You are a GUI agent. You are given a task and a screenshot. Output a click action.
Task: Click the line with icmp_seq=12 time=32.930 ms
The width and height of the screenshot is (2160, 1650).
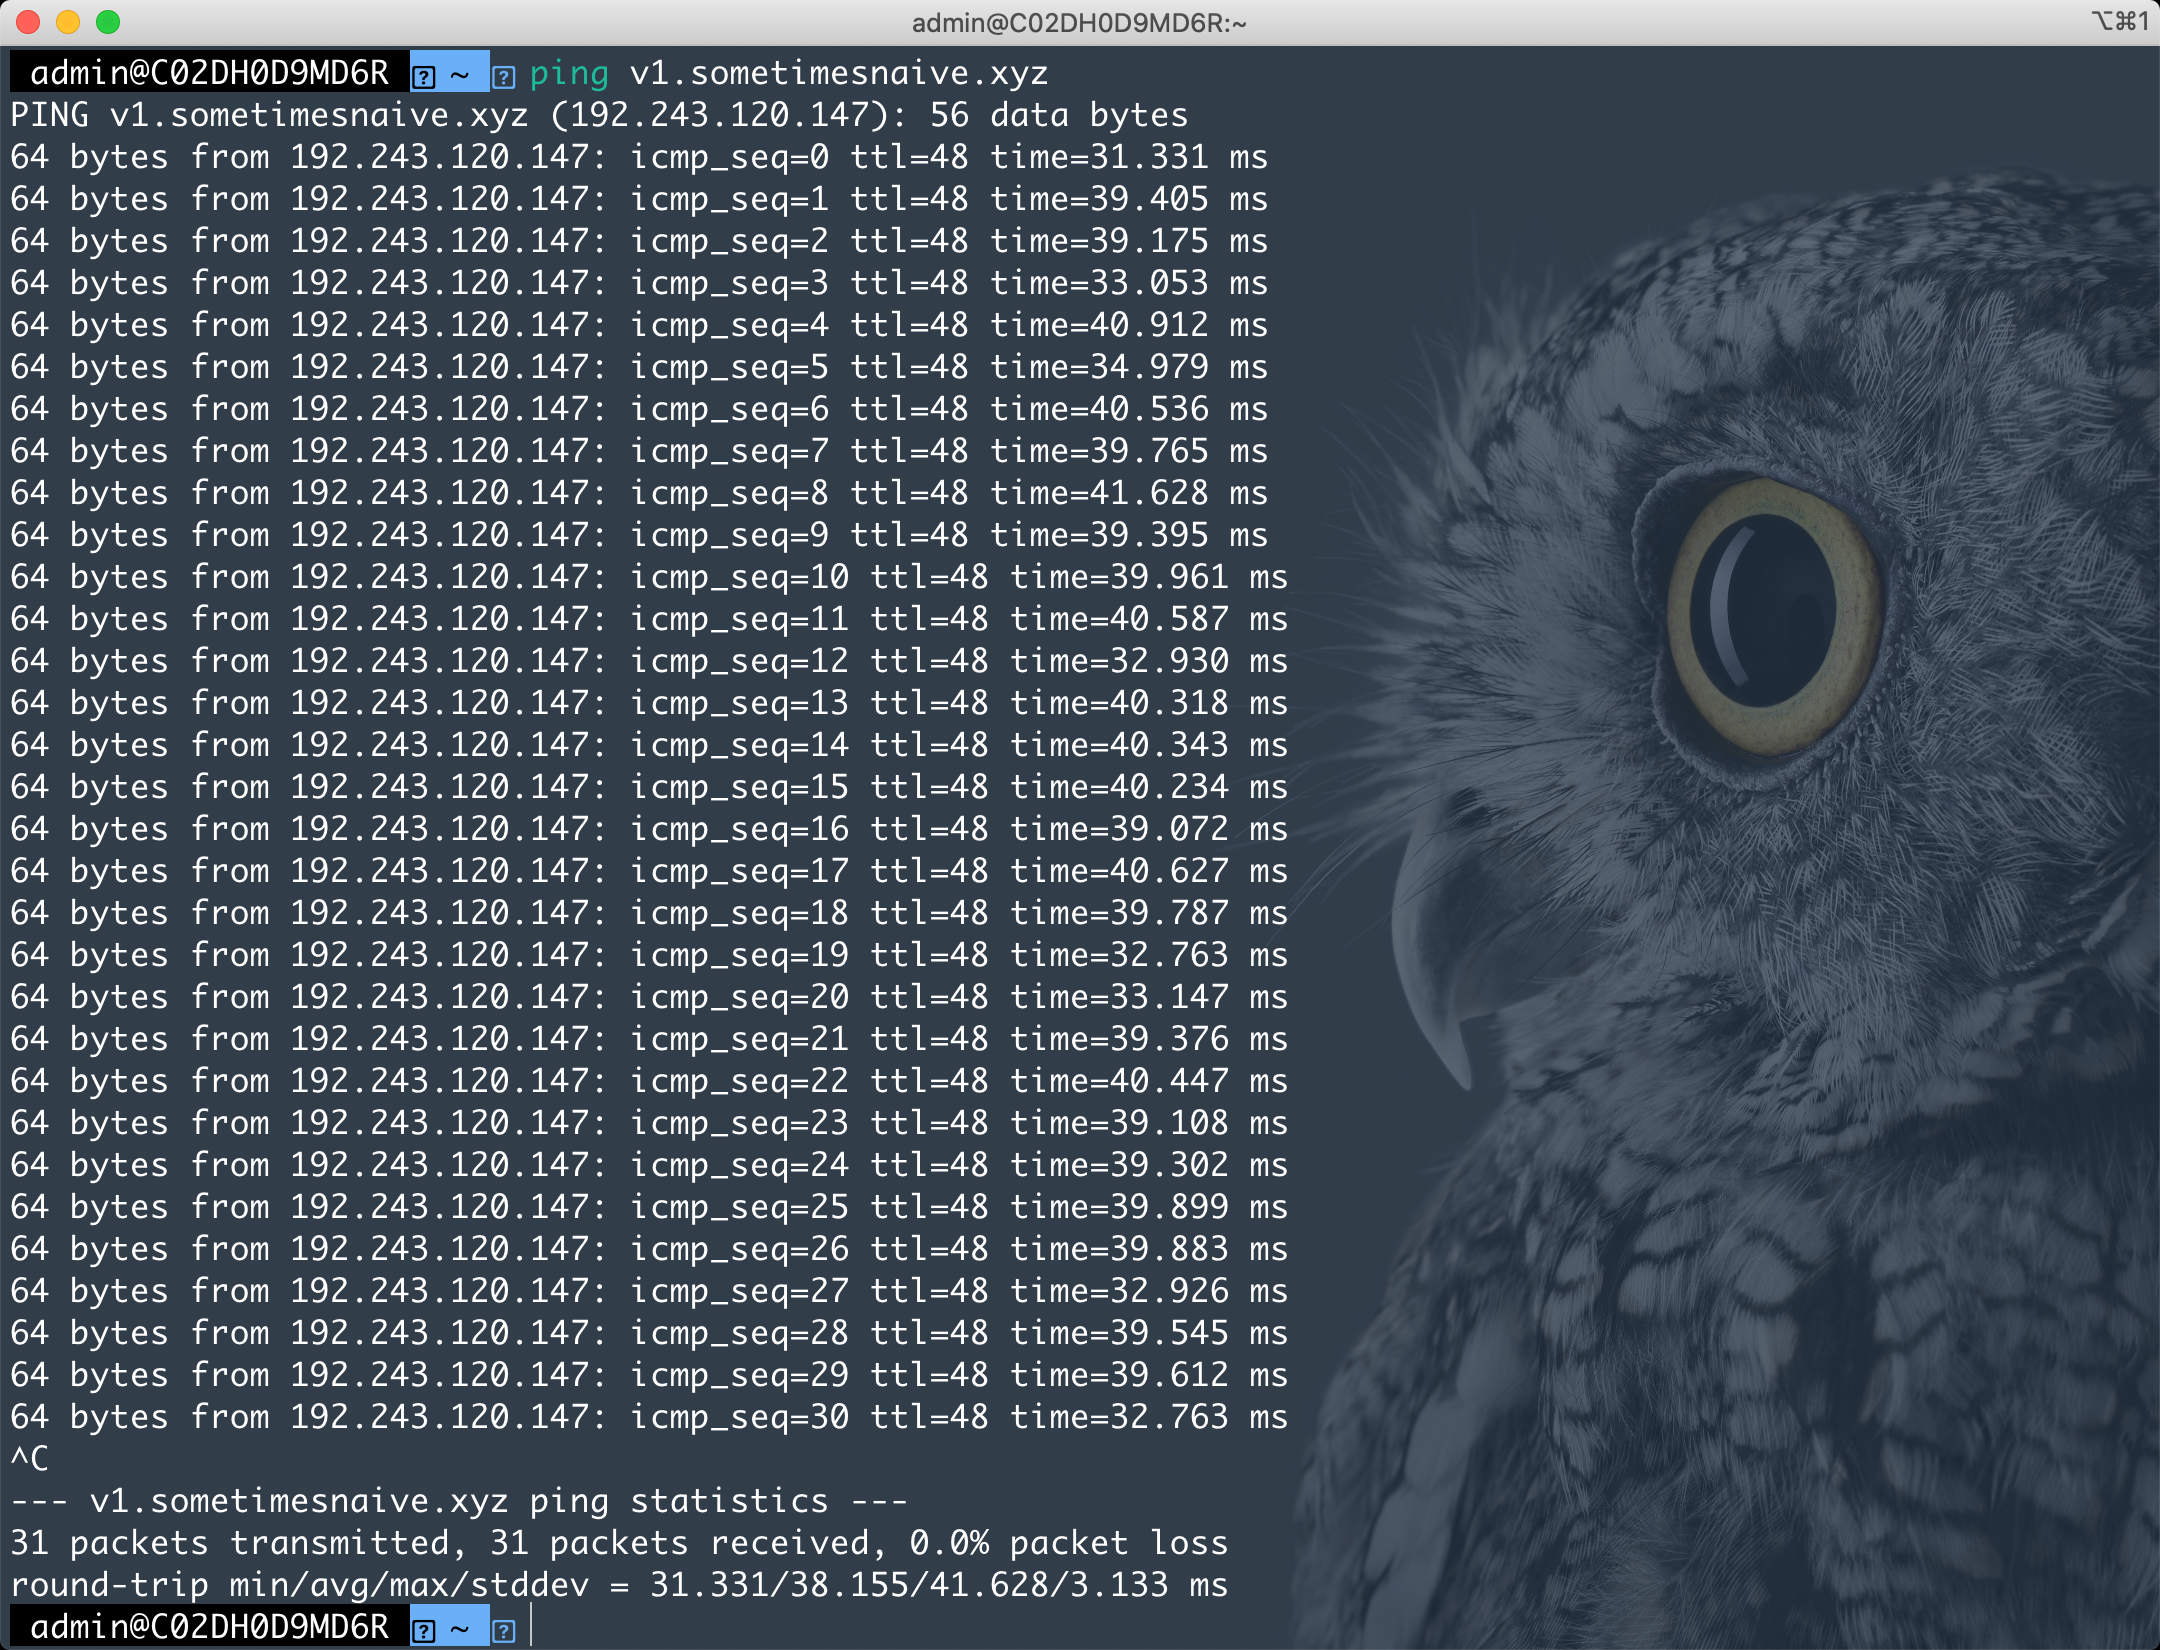[x=649, y=661]
